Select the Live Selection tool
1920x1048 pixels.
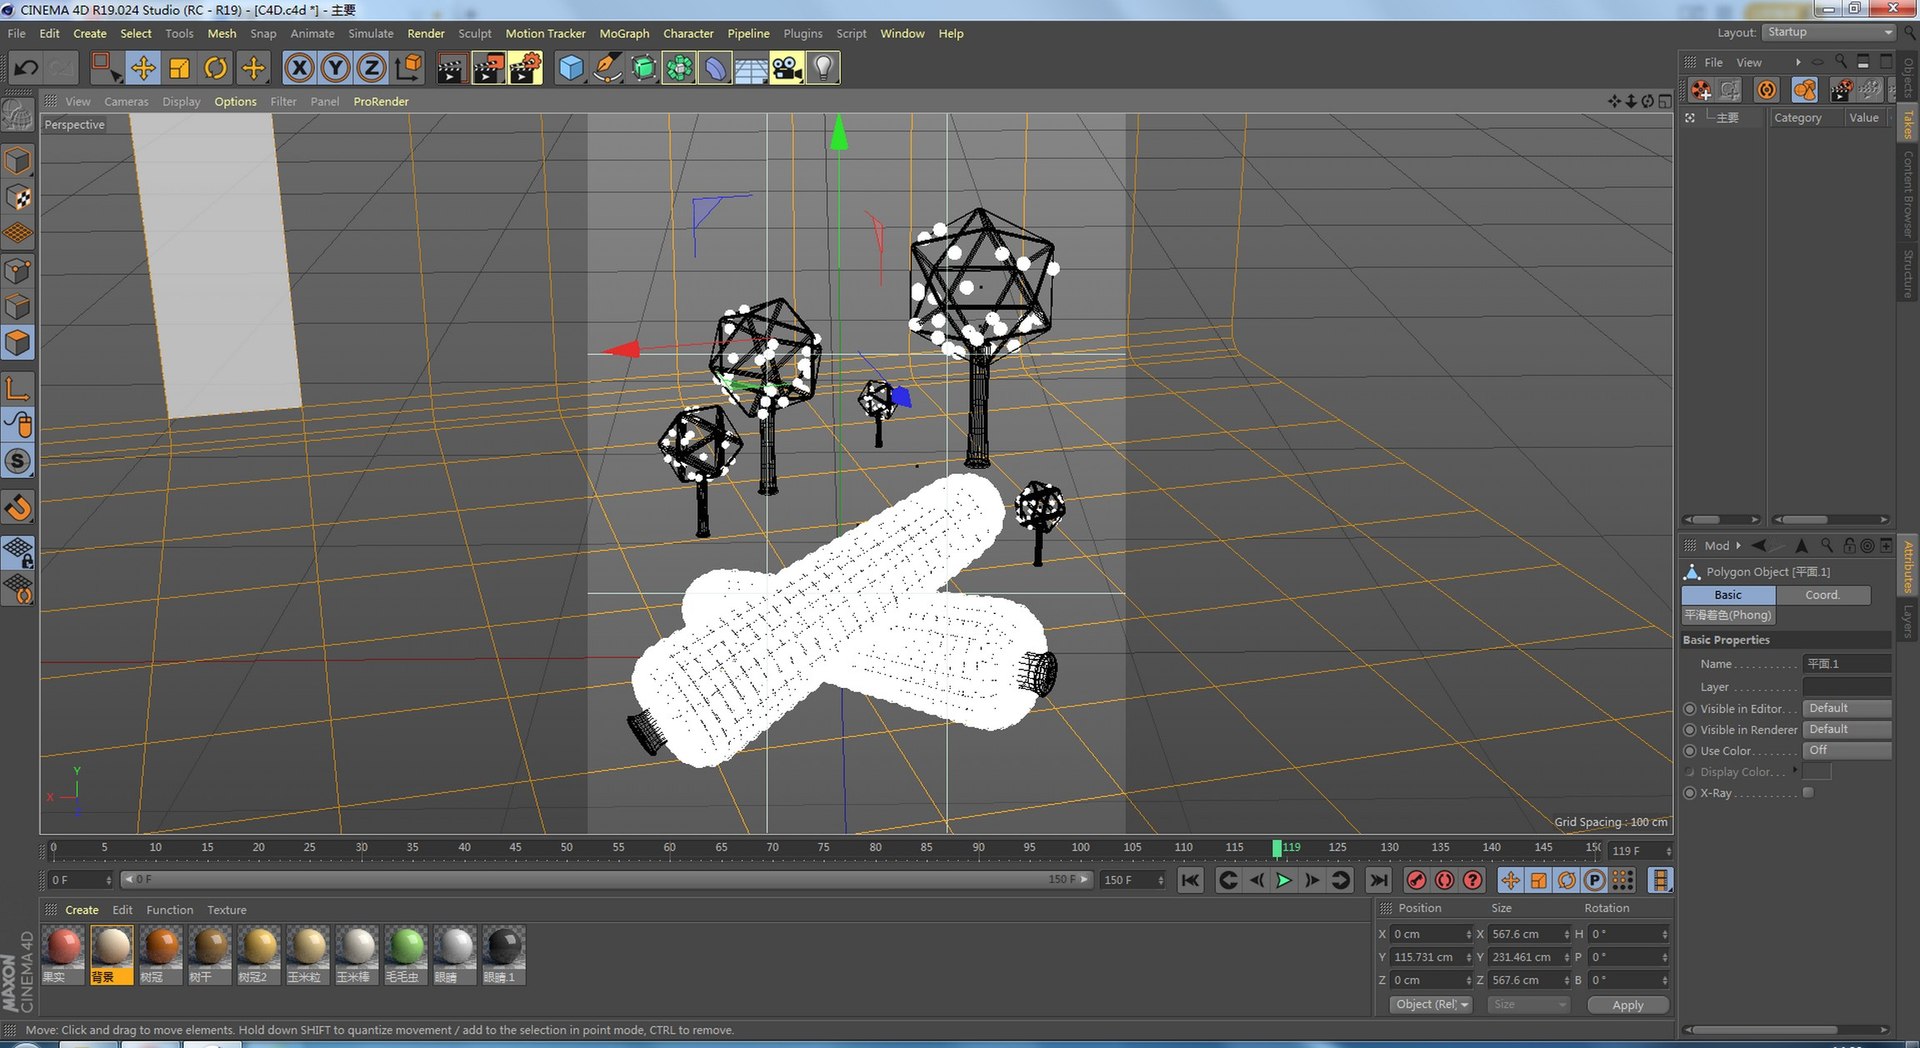click(x=106, y=68)
